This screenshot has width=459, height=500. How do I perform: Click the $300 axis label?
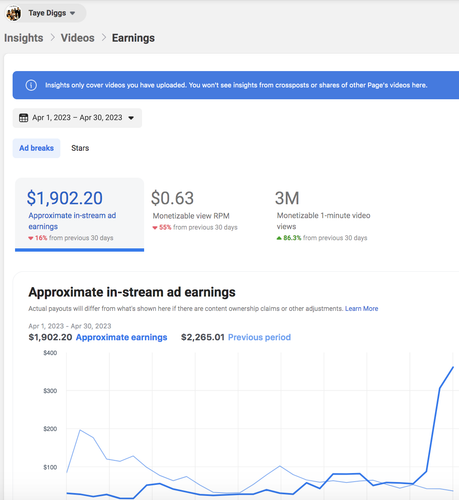point(50,391)
